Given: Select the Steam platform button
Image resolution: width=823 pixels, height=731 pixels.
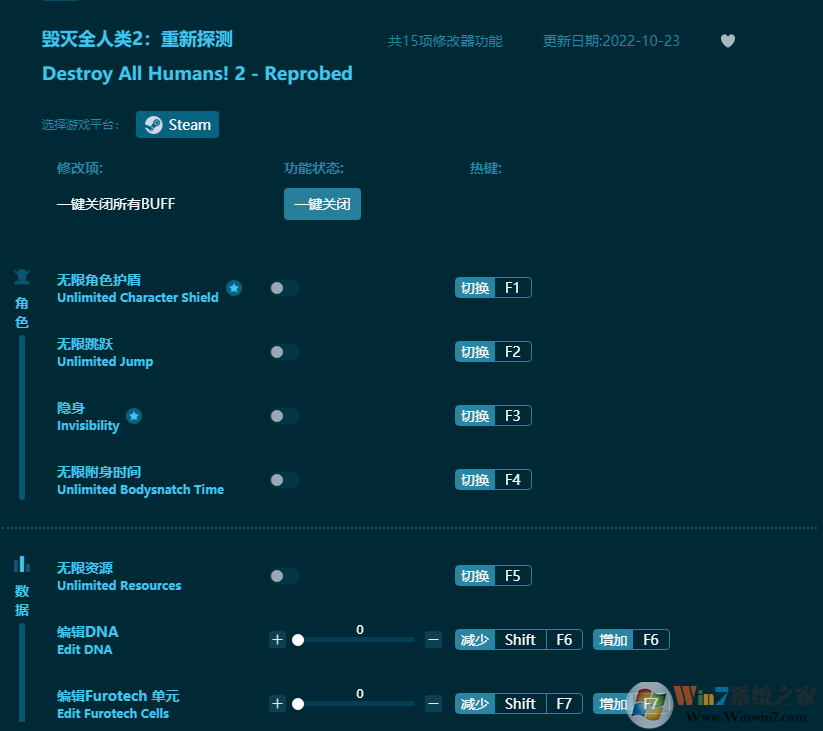Looking at the screenshot, I should pos(177,124).
